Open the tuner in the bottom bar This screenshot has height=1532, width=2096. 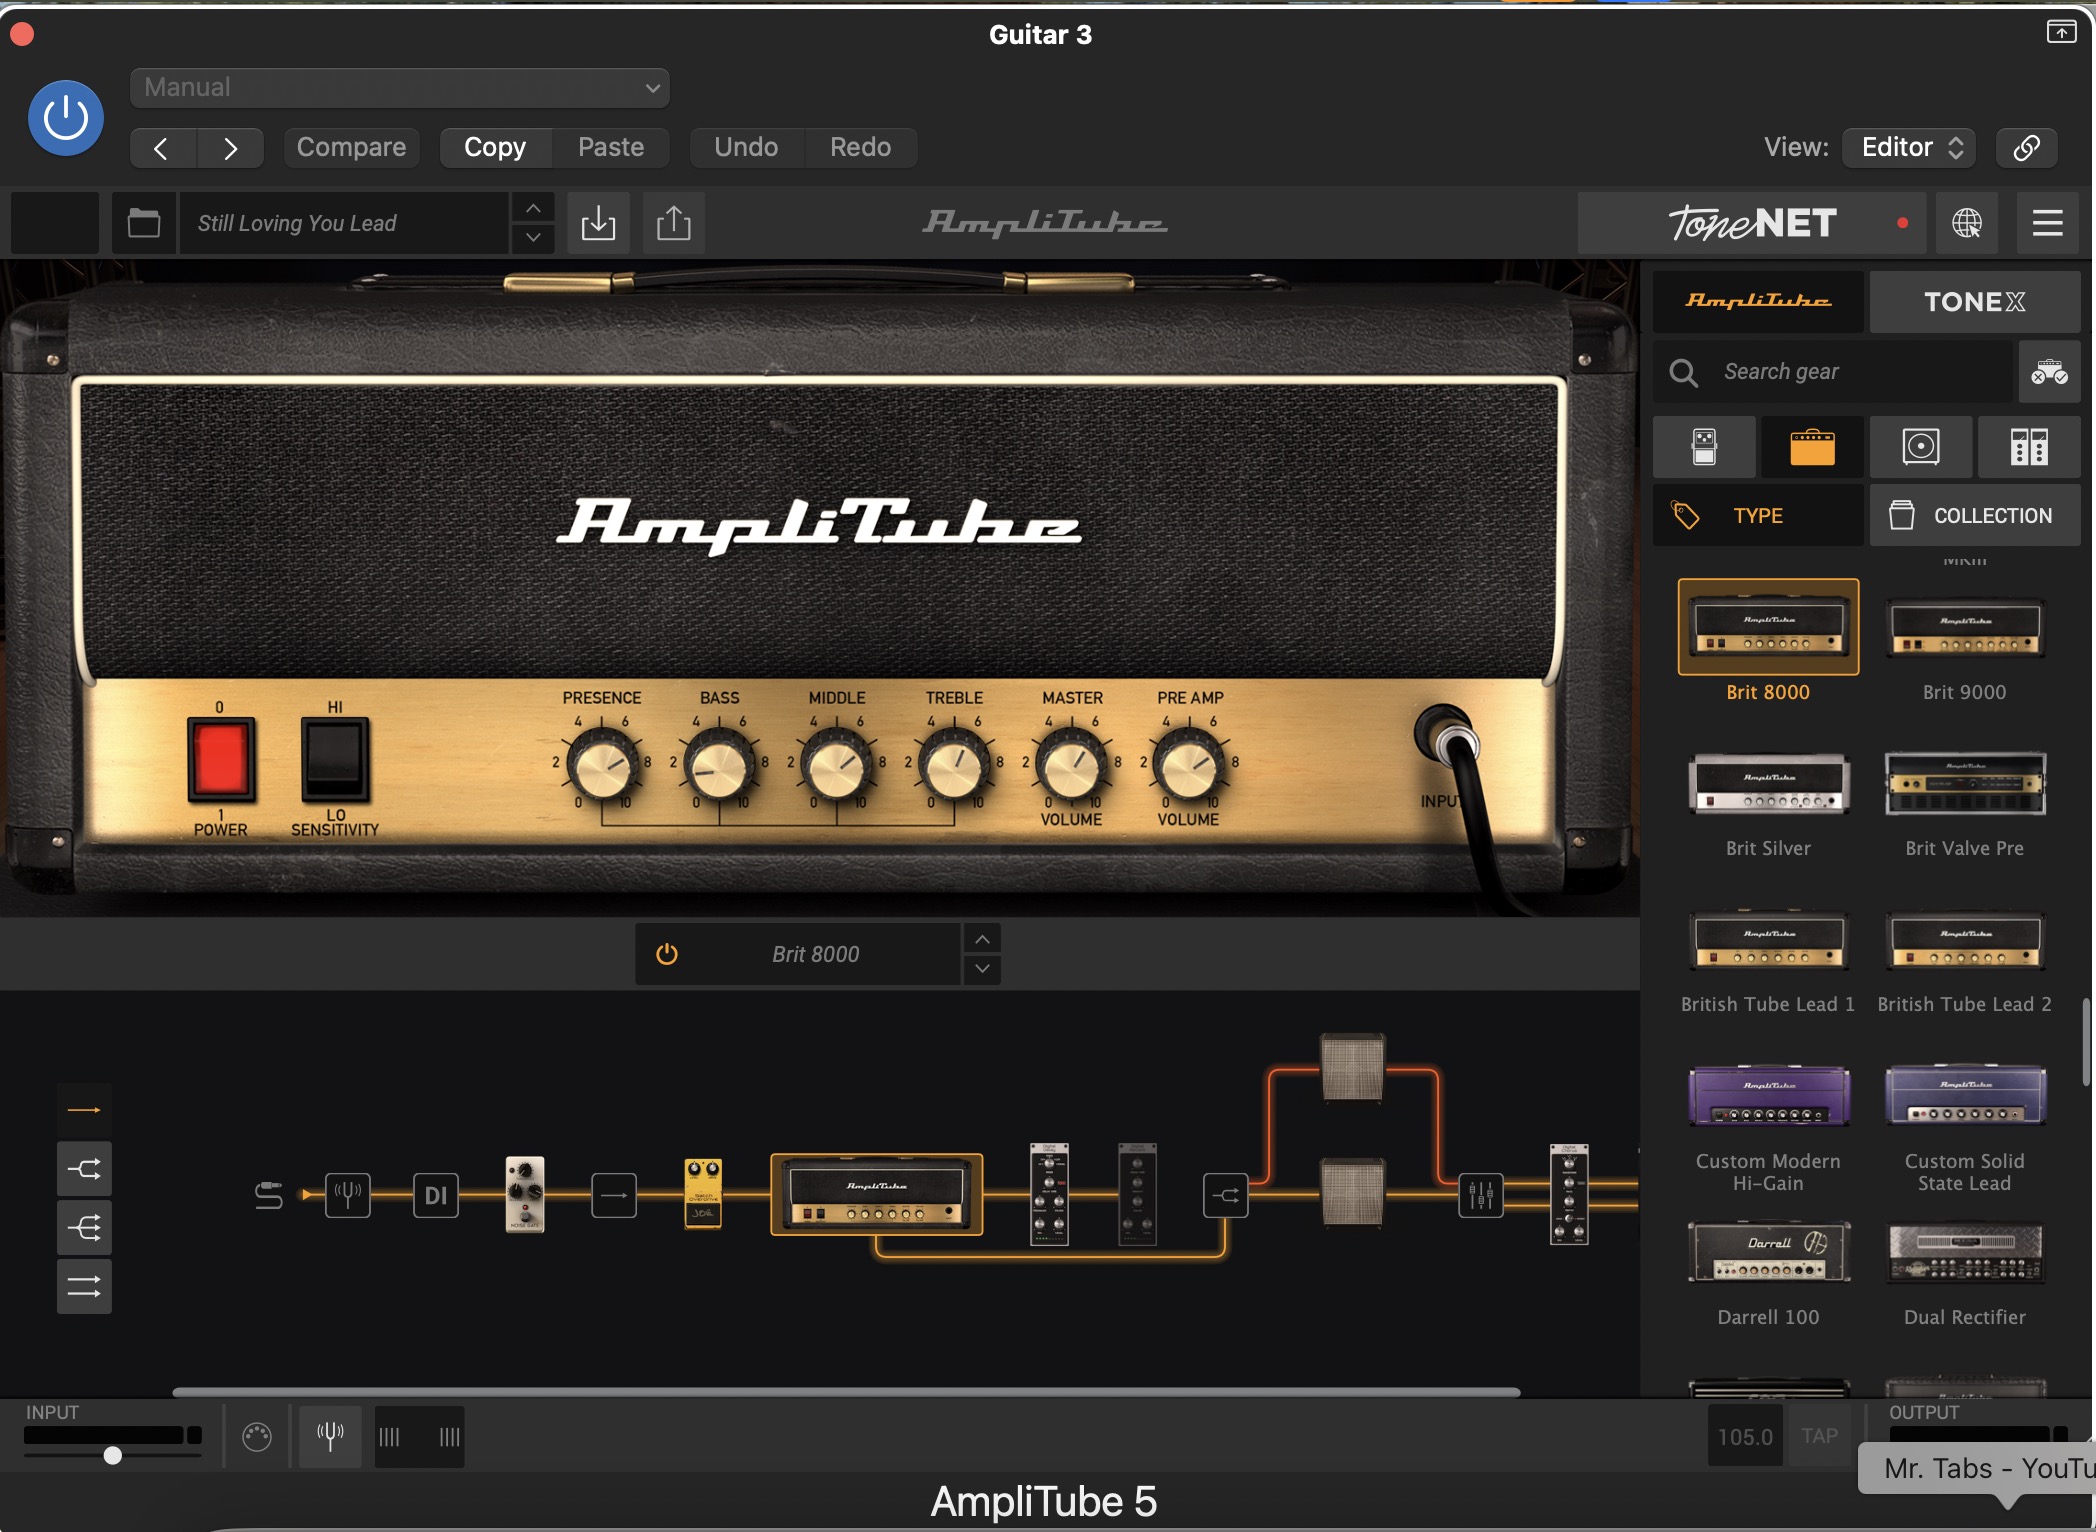click(330, 1436)
